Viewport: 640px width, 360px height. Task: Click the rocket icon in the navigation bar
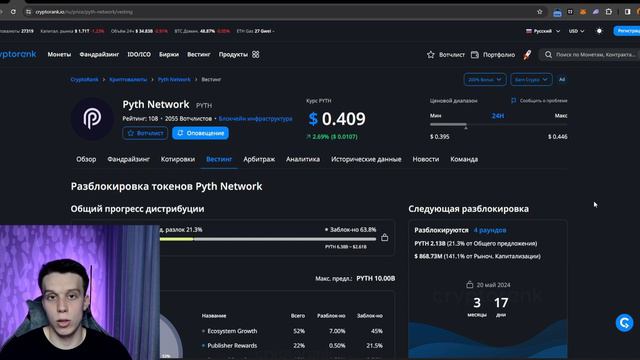pyautogui.click(x=527, y=55)
